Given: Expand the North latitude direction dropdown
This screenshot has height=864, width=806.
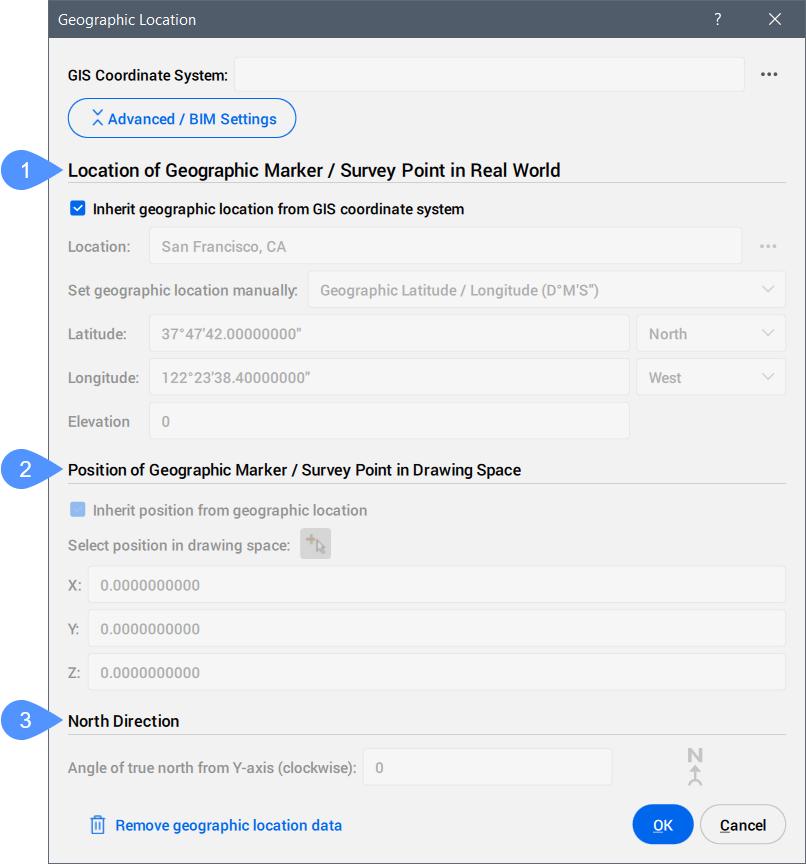Looking at the screenshot, I should (x=710, y=334).
